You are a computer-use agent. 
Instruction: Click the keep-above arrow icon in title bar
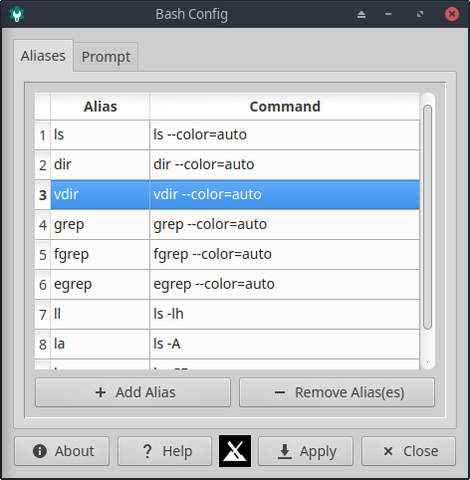(x=361, y=14)
